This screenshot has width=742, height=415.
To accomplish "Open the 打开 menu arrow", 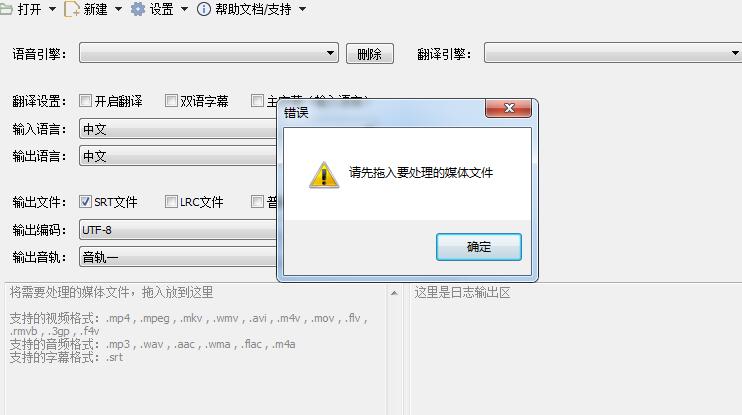I will pos(52,9).
